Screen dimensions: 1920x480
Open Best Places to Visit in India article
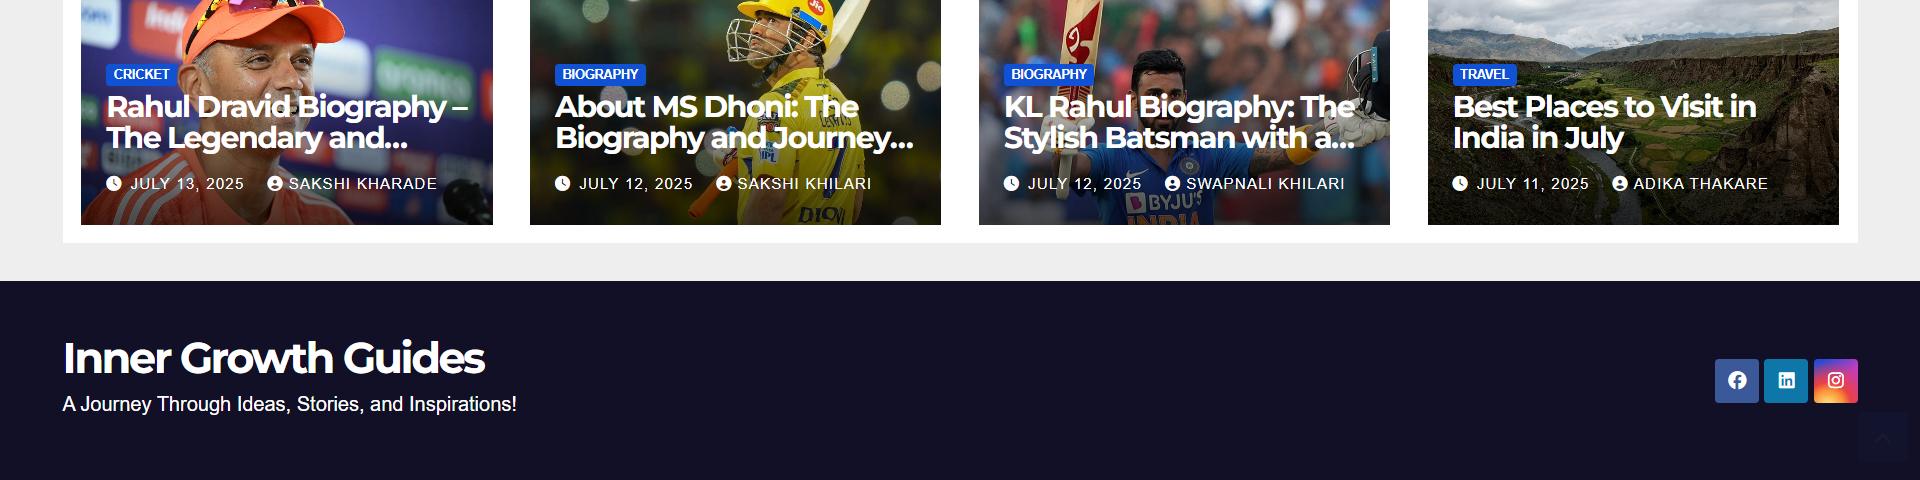tap(1604, 122)
